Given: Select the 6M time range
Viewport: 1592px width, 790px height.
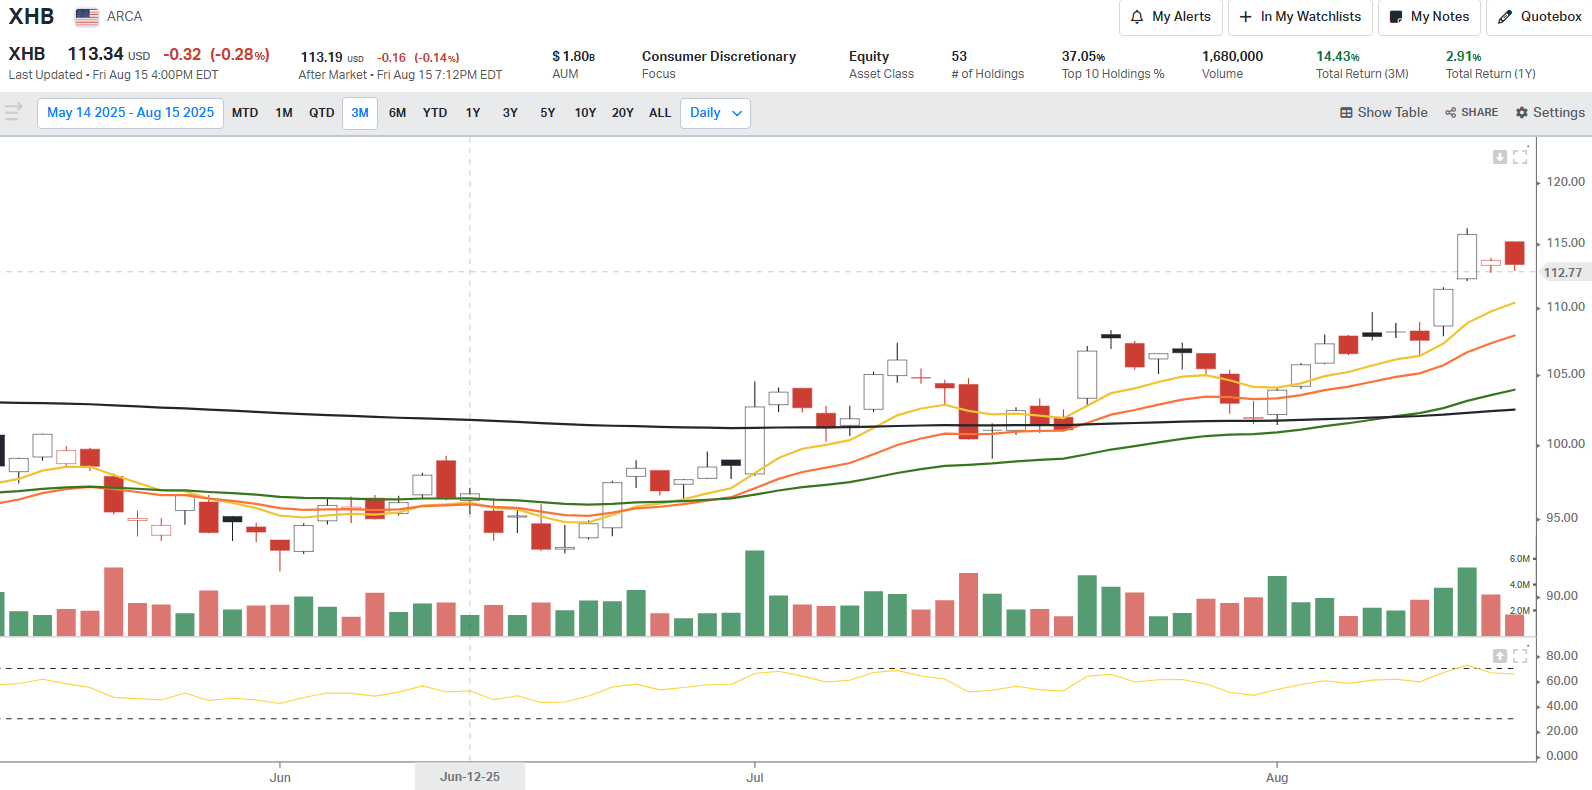Looking at the screenshot, I should pyautogui.click(x=397, y=113).
